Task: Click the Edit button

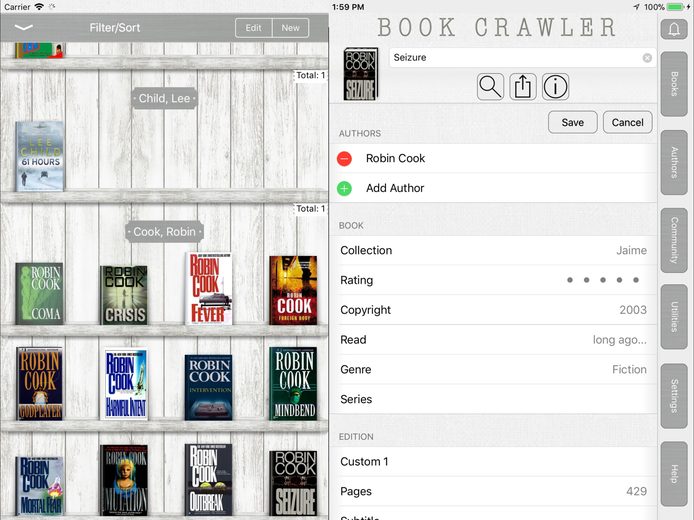Action: (x=254, y=27)
